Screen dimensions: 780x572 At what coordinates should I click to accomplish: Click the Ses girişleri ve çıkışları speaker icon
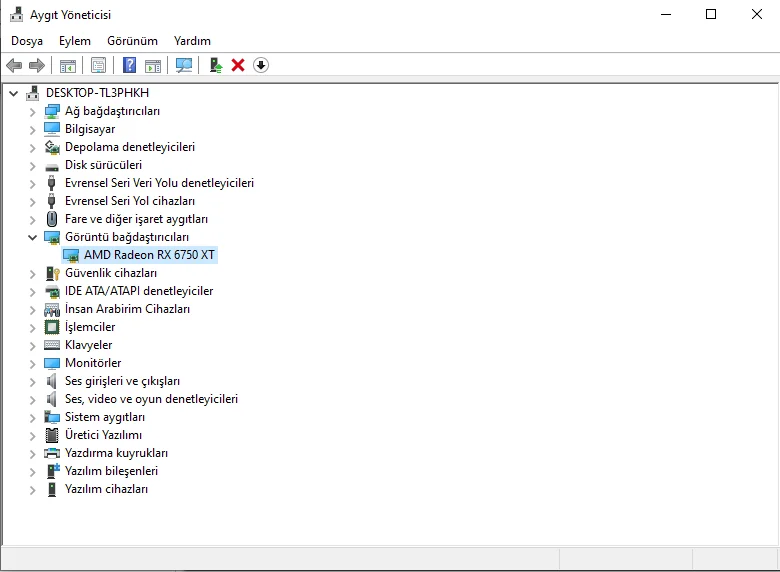pyautogui.click(x=51, y=381)
